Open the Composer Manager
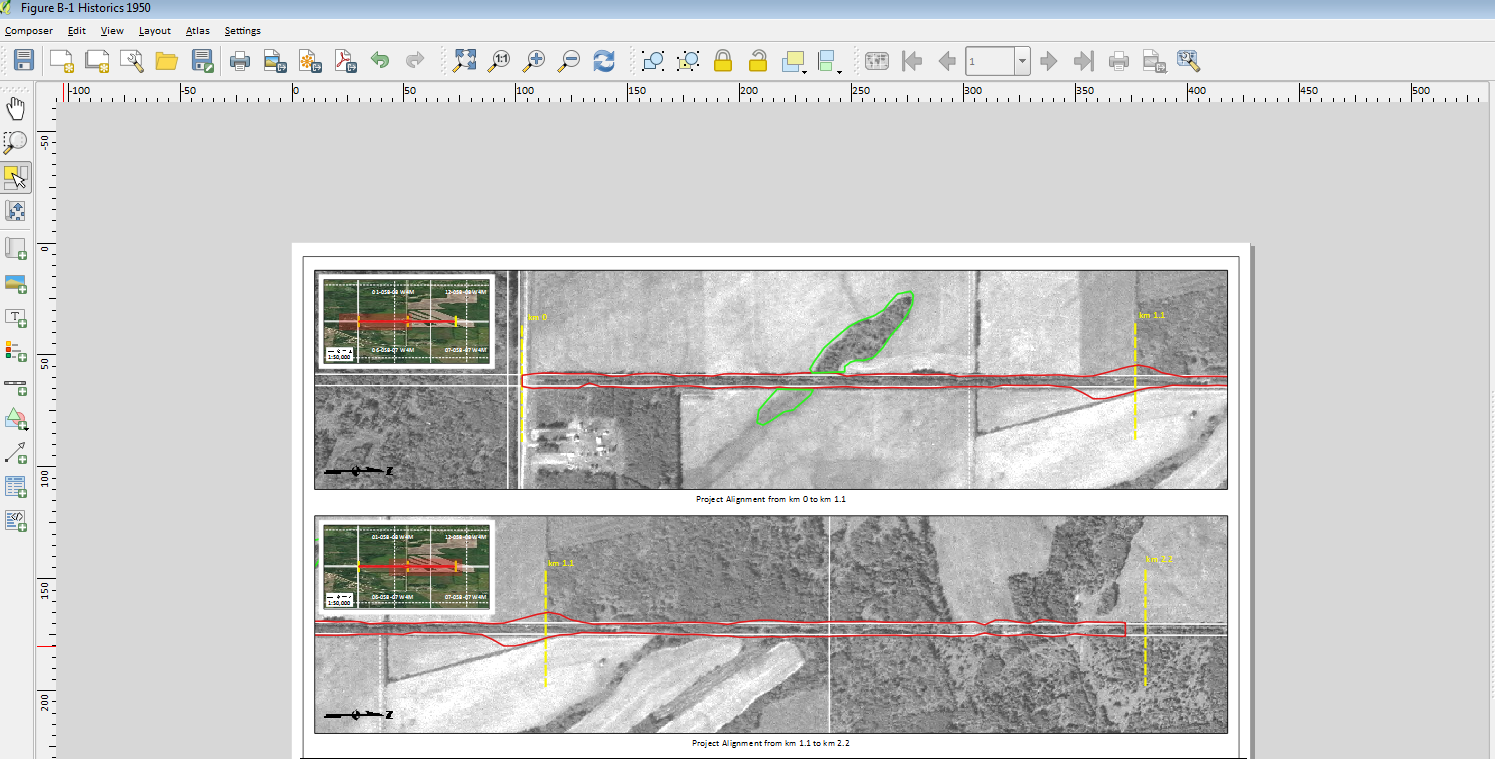This screenshot has width=1495, height=759. [131, 61]
